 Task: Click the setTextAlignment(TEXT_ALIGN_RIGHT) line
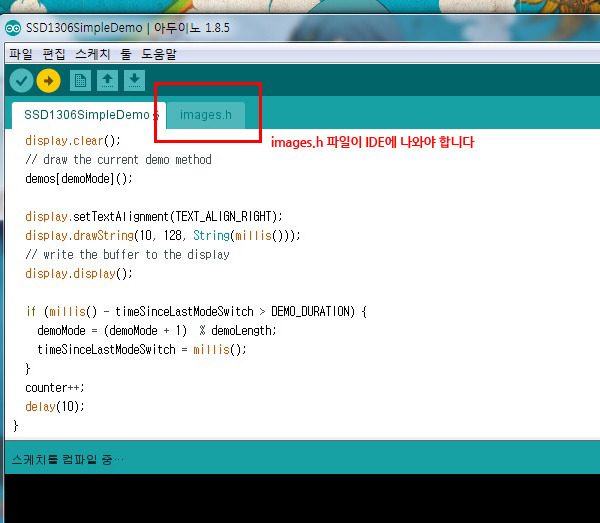click(154, 217)
